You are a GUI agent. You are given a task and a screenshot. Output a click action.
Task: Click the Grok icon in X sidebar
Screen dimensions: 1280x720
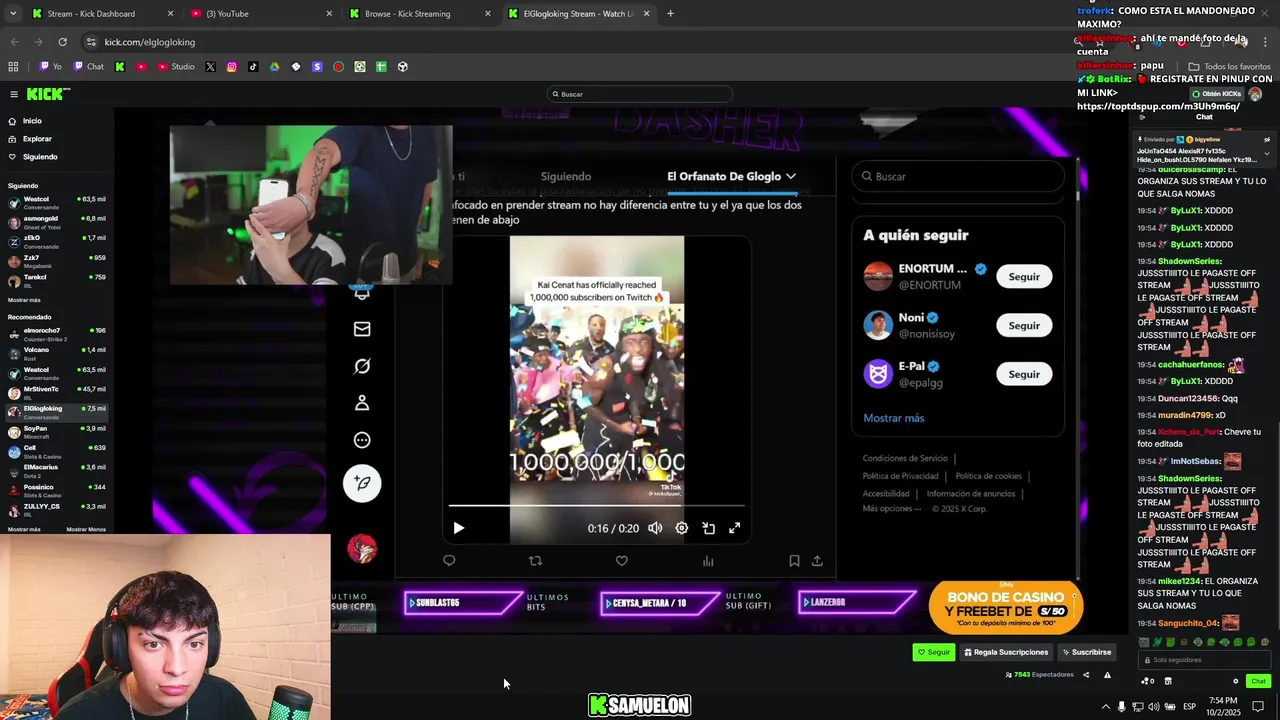point(362,366)
